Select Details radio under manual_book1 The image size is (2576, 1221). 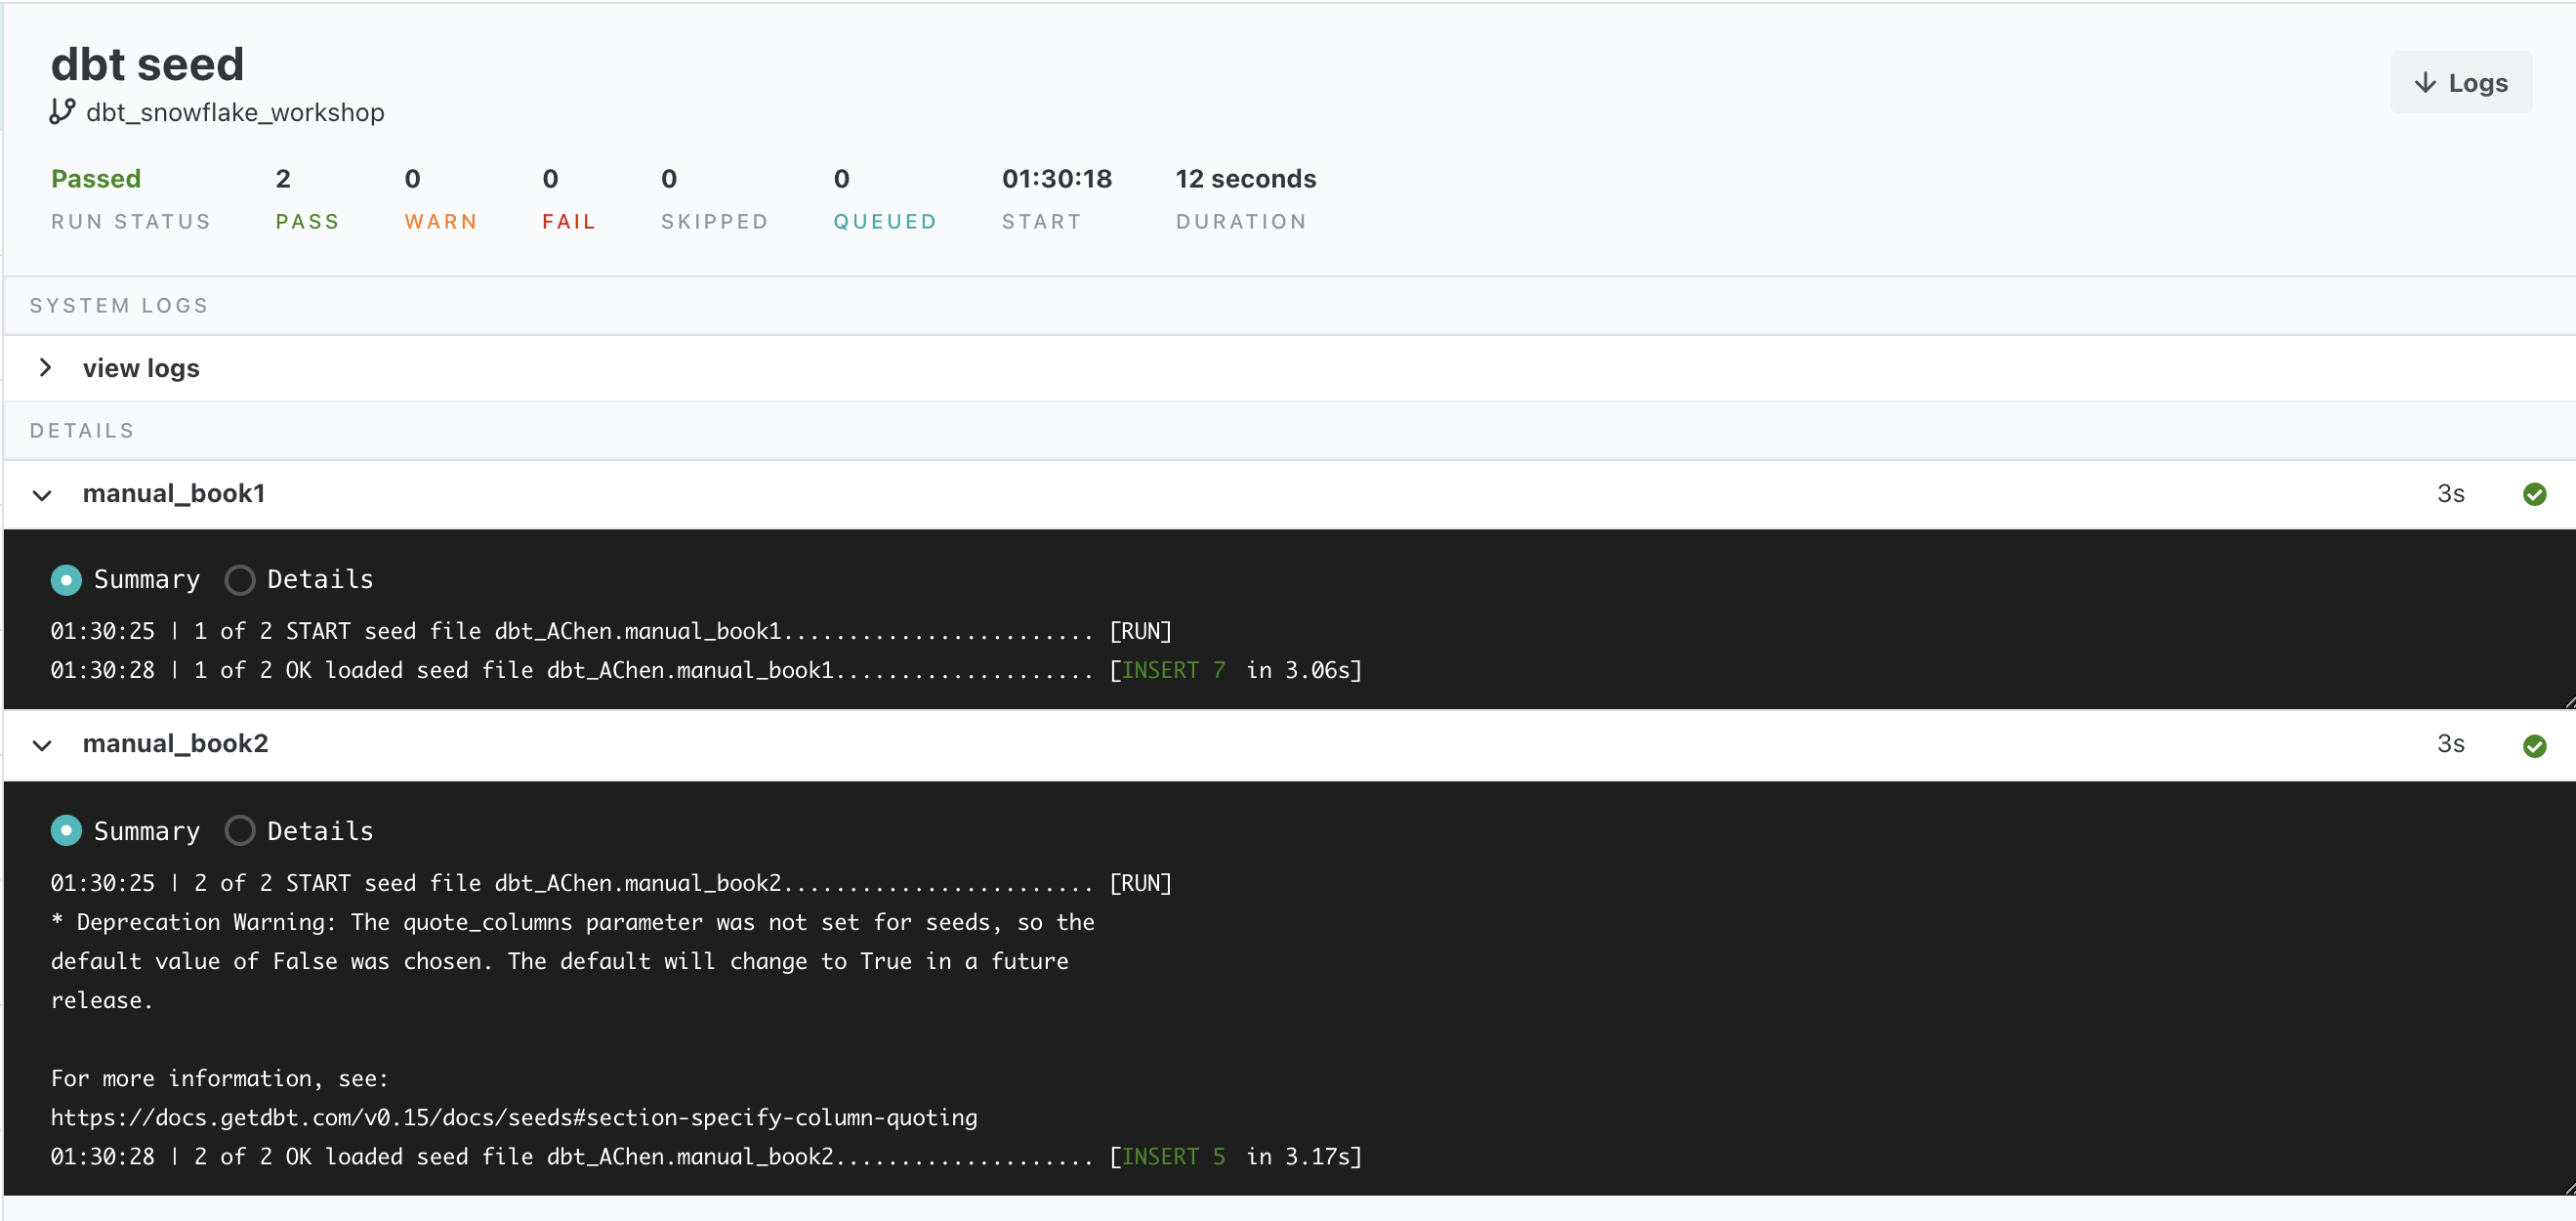[x=239, y=580]
